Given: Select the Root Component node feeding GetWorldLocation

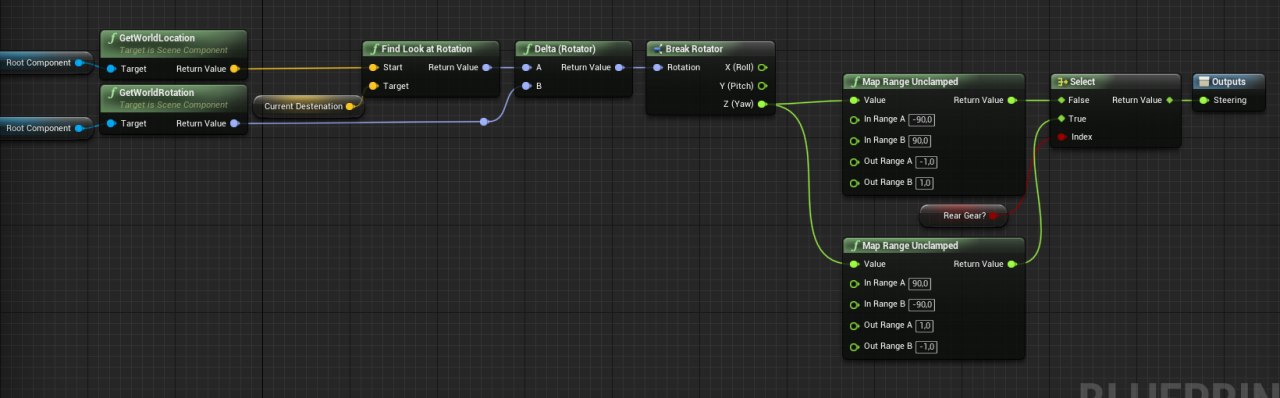Looking at the screenshot, I should click(46, 62).
